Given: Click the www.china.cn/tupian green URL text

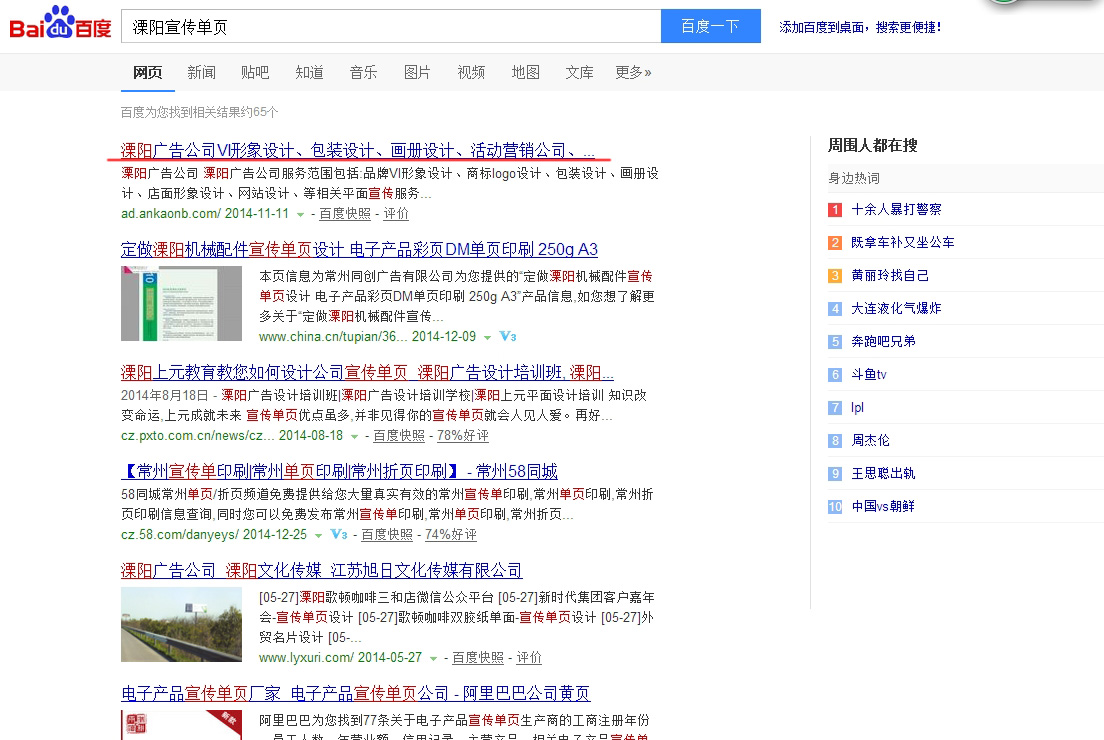Looking at the screenshot, I should pos(368,337).
